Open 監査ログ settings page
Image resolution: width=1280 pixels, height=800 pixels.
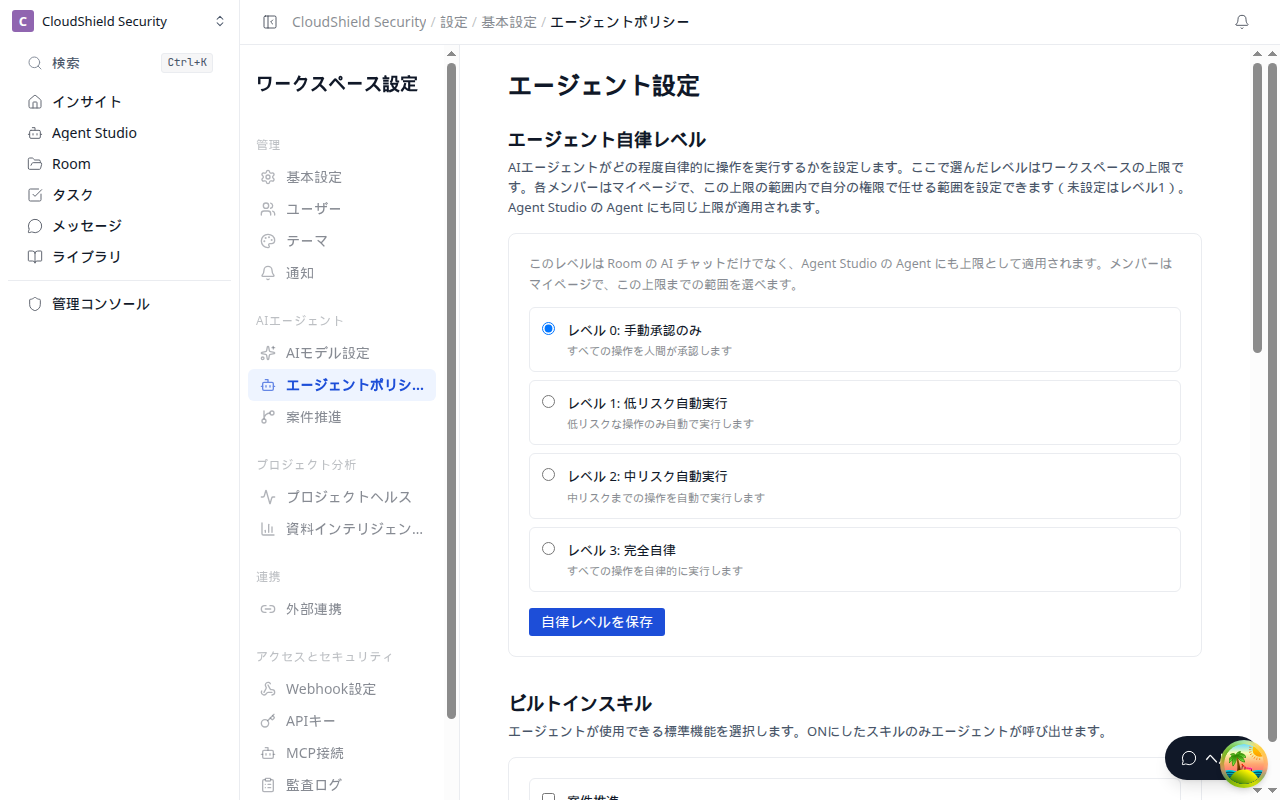click(x=342, y=785)
